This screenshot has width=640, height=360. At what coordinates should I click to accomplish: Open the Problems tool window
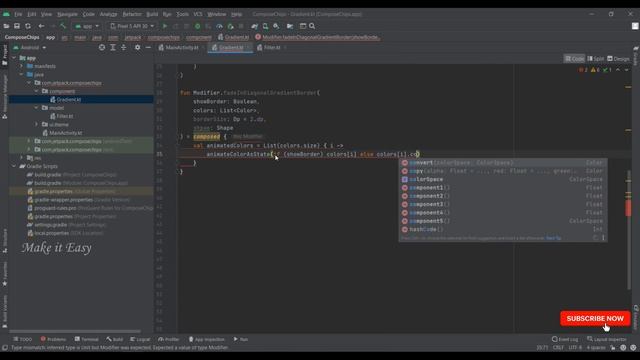click(x=53, y=339)
